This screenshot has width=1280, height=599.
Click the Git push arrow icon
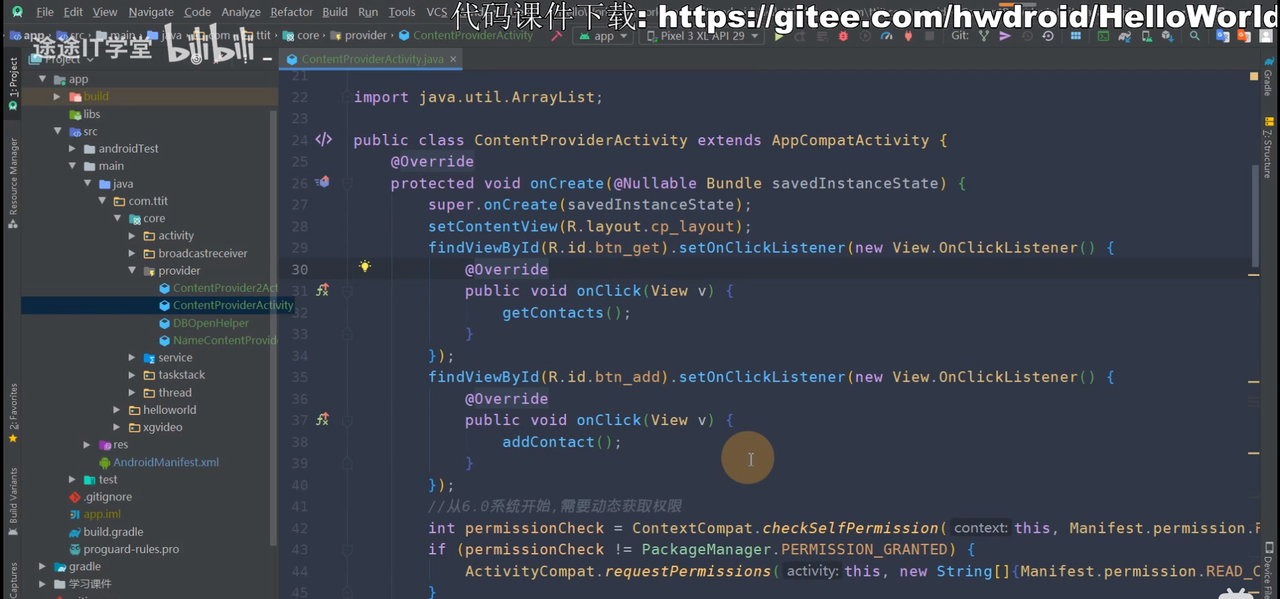coord(1004,36)
